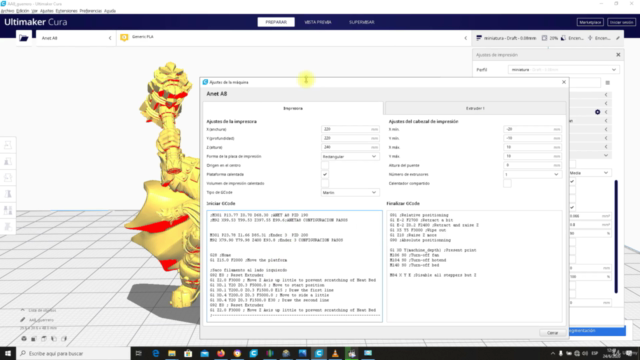Screen dimensions: 640x360
Task: Open the Preferencias menu
Action: [x=91, y=11]
